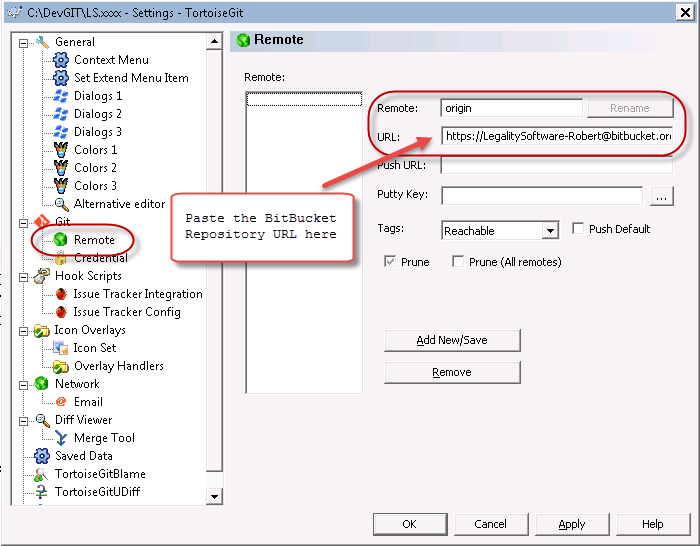Click the Email at-sign icon
700x546 pixels.
(x=61, y=402)
